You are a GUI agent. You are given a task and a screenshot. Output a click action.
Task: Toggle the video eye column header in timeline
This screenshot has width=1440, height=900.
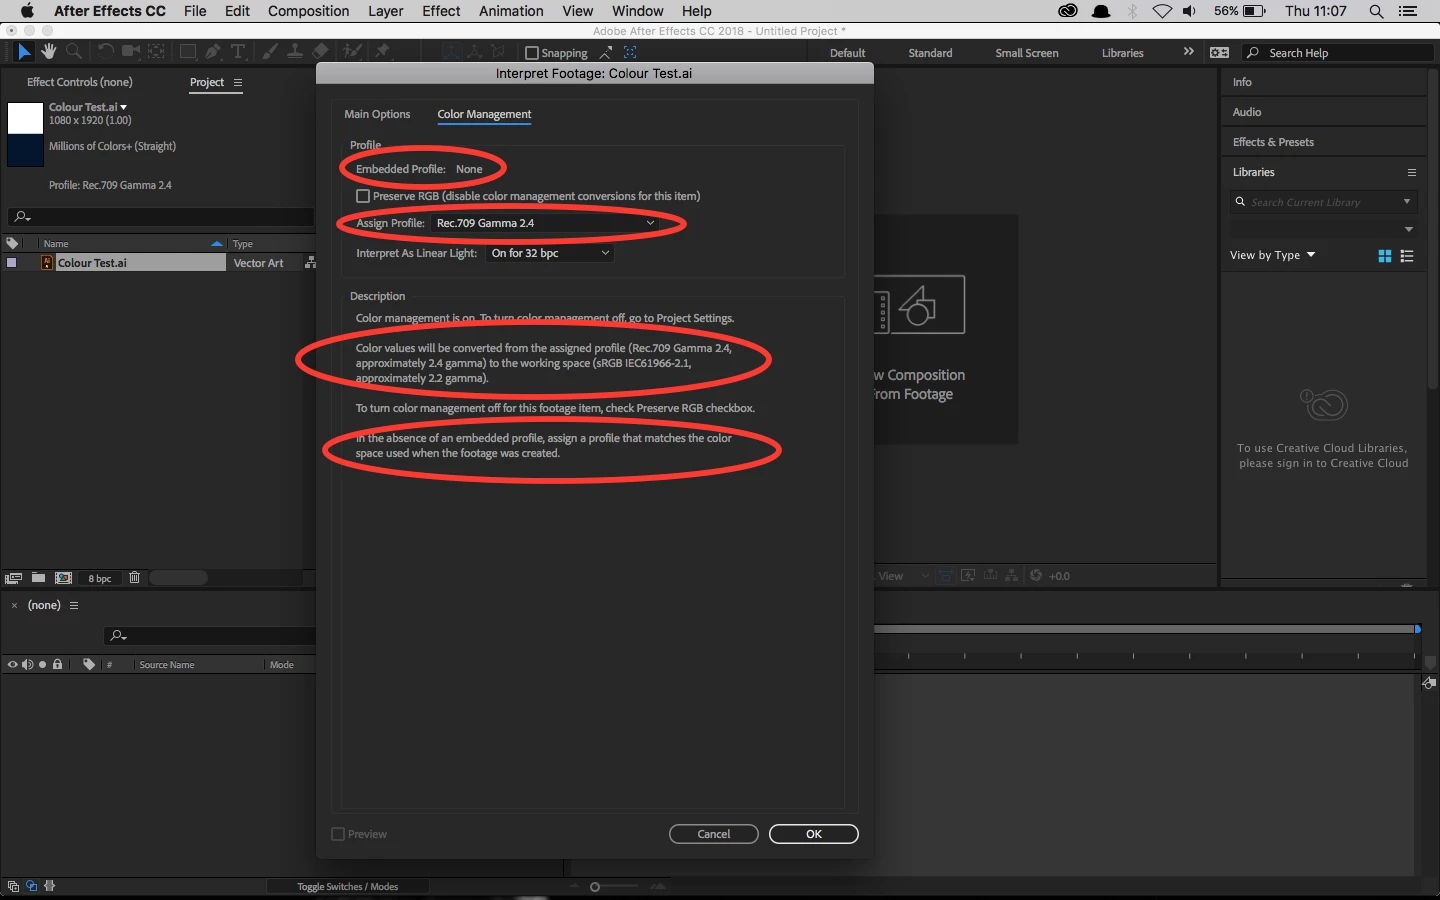(x=13, y=664)
